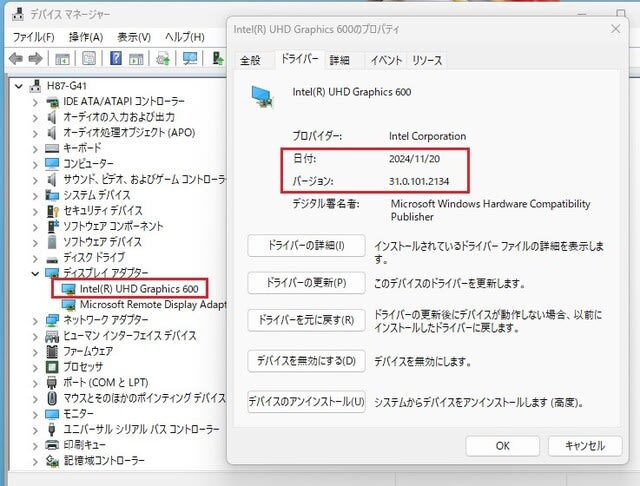Click the display adapter icon in properties dialog
640x486 pixels.
coord(263,97)
